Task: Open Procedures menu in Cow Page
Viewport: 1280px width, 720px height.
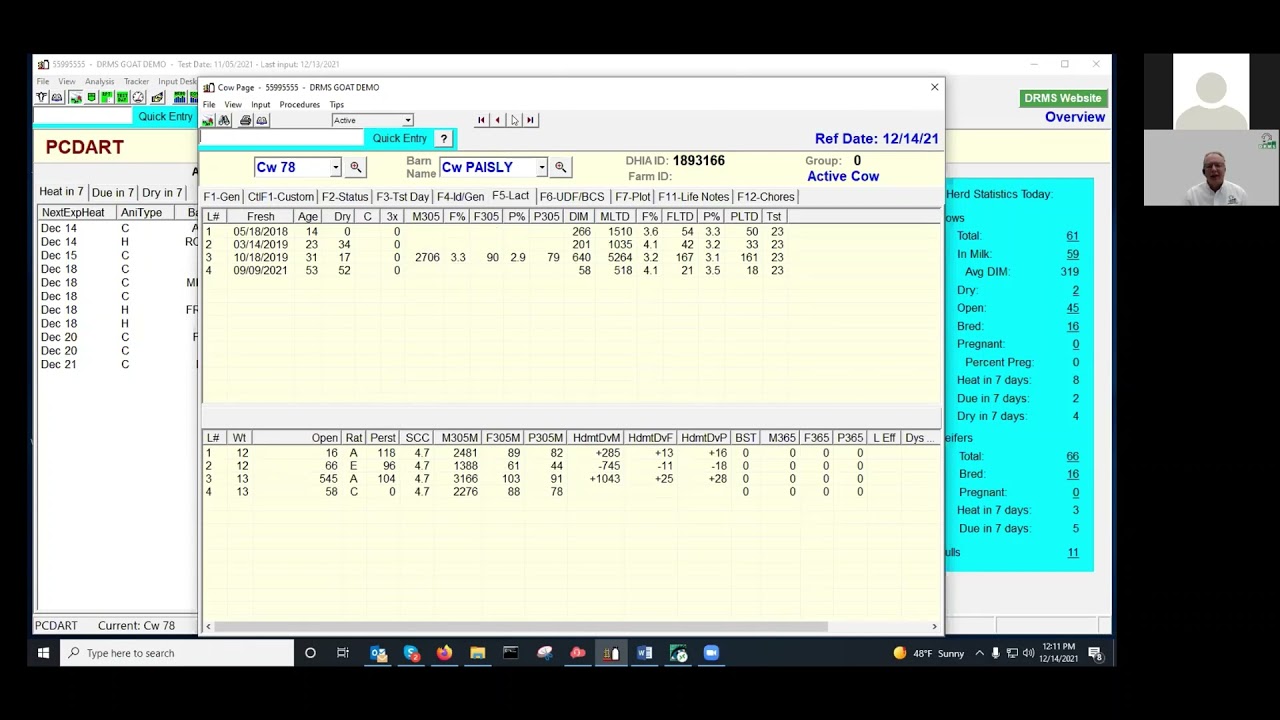Action: click(x=300, y=105)
